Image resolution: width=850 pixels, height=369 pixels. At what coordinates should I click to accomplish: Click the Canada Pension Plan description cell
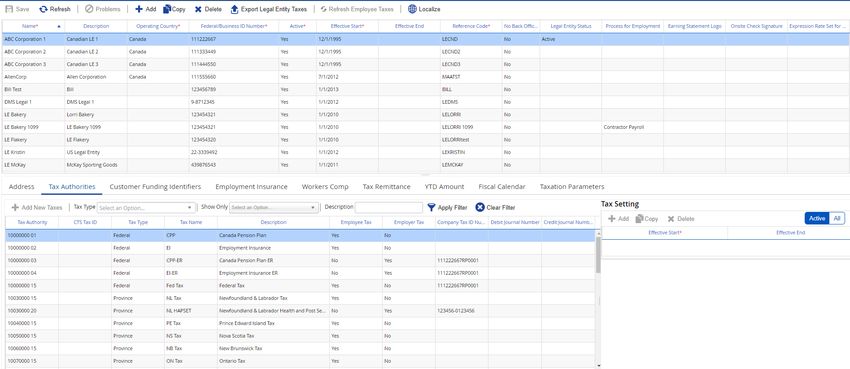[273, 236]
